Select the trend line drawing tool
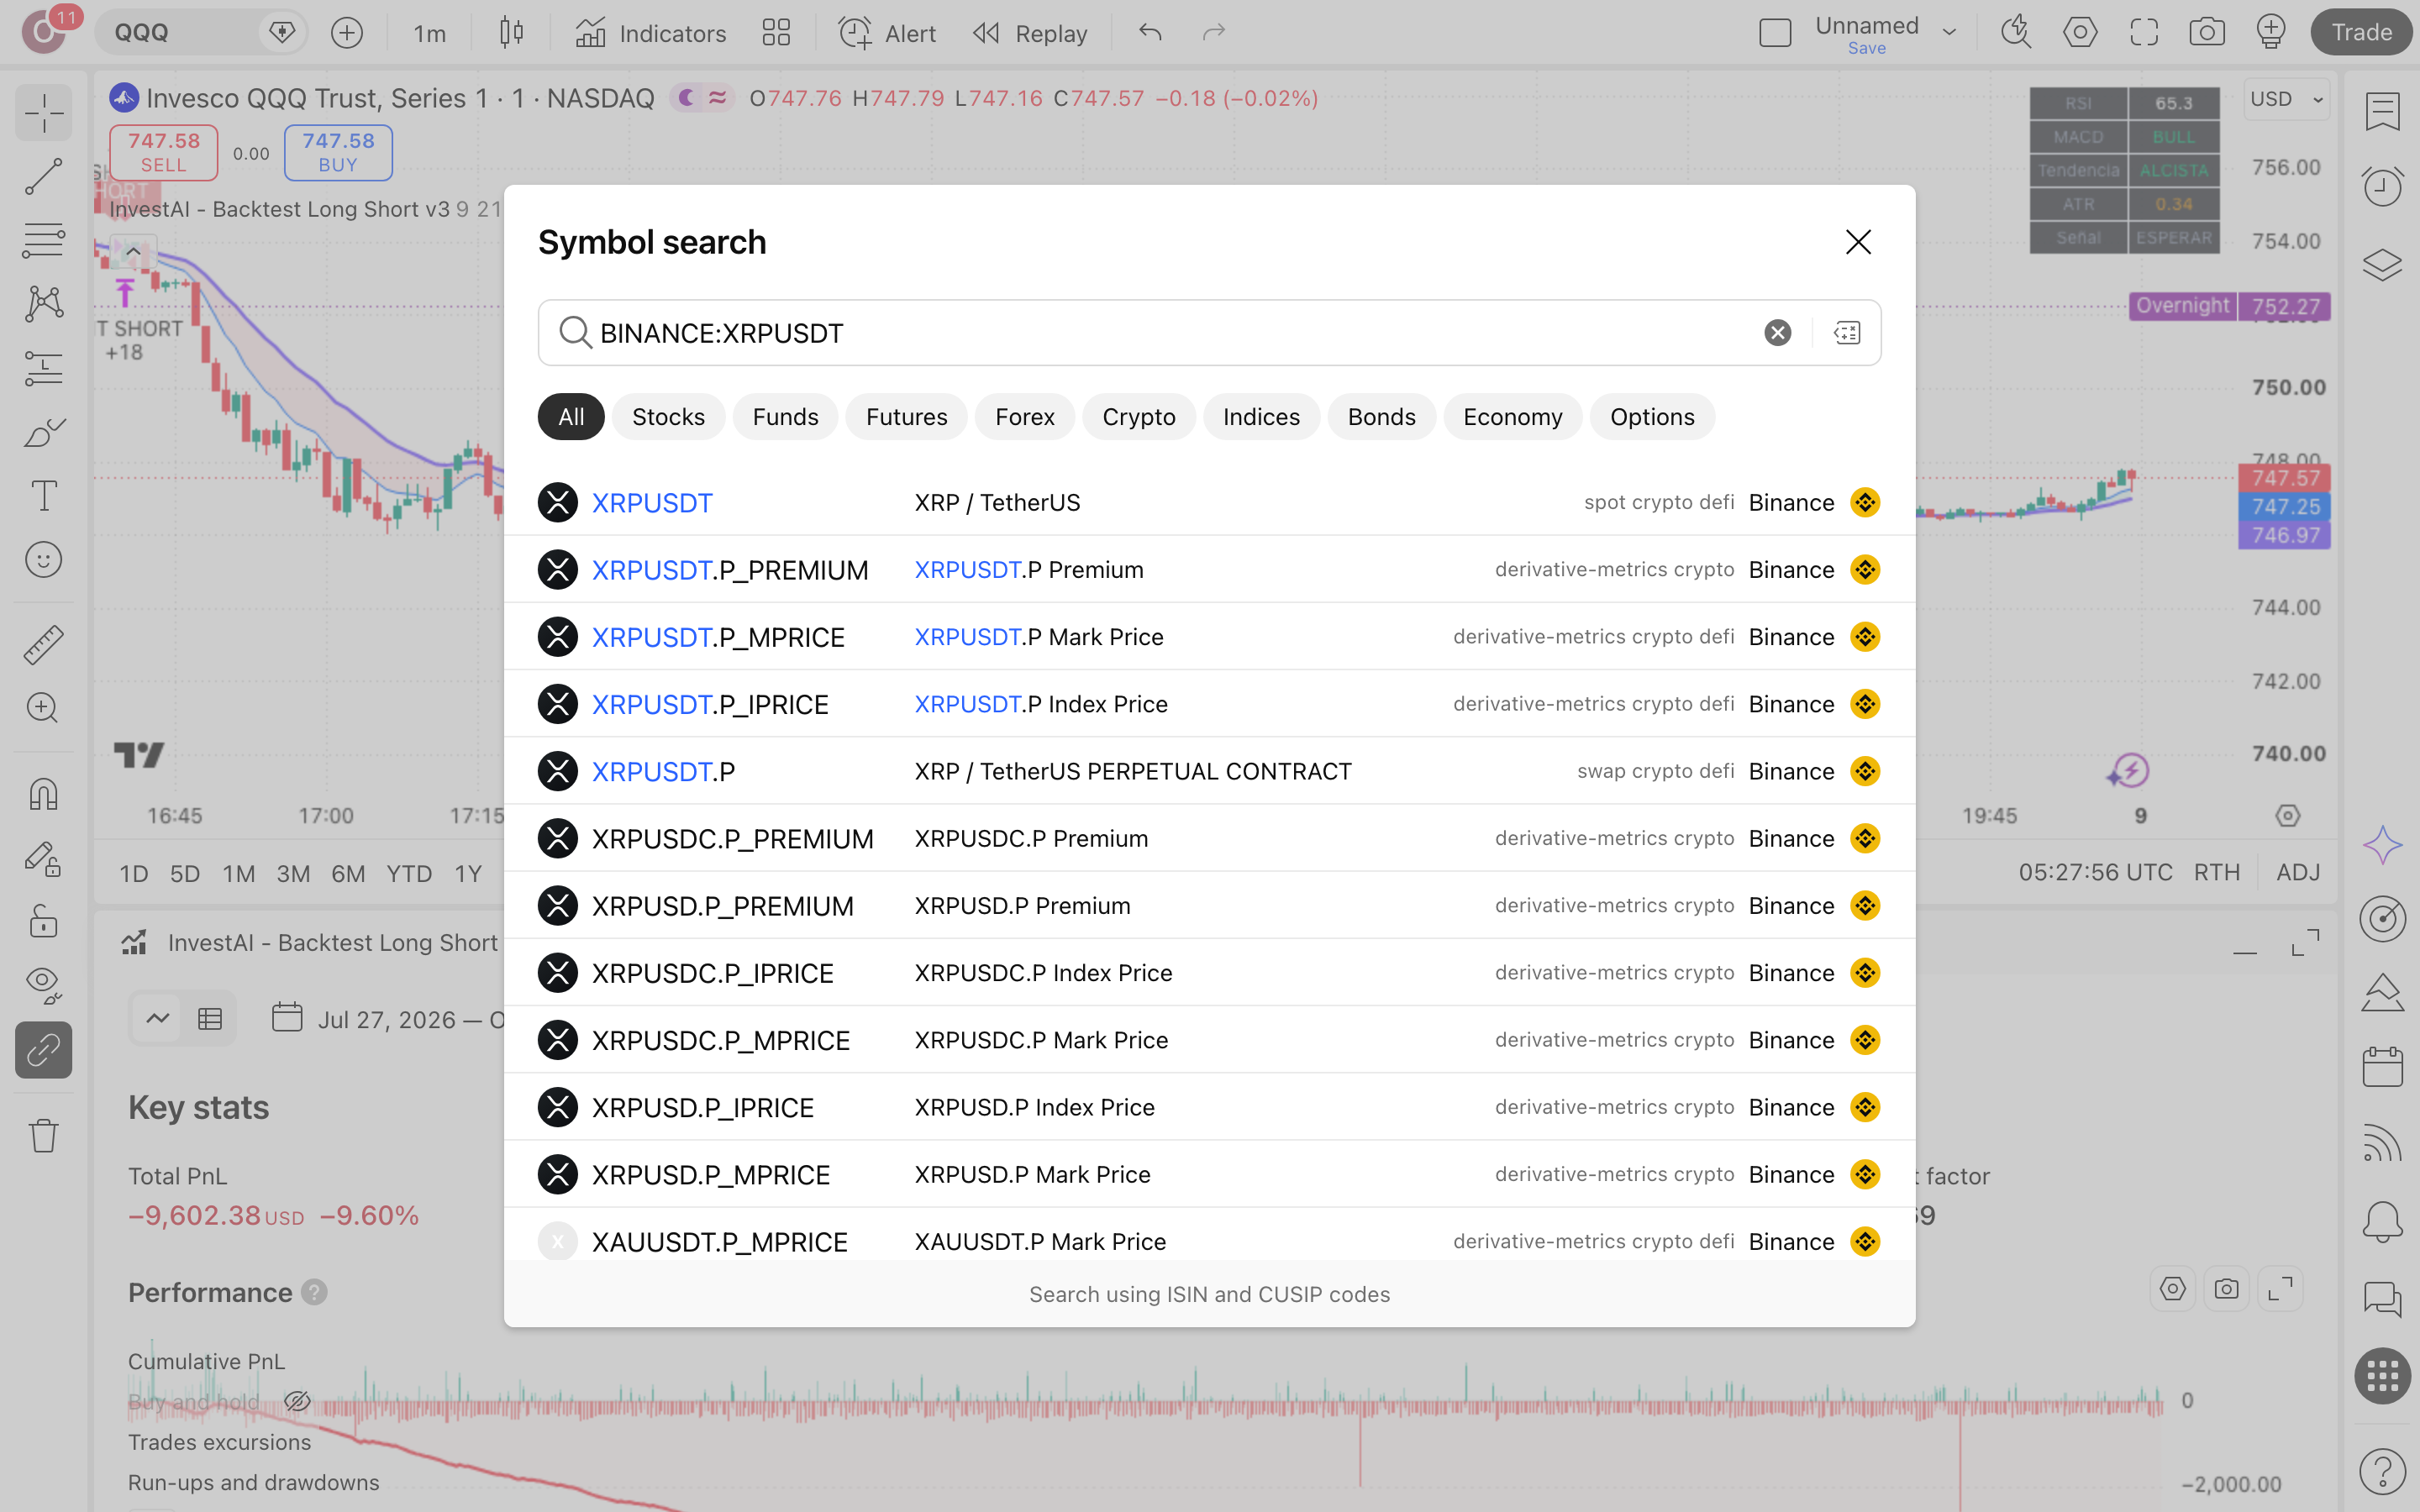This screenshot has width=2420, height=1512. [43, 176]
